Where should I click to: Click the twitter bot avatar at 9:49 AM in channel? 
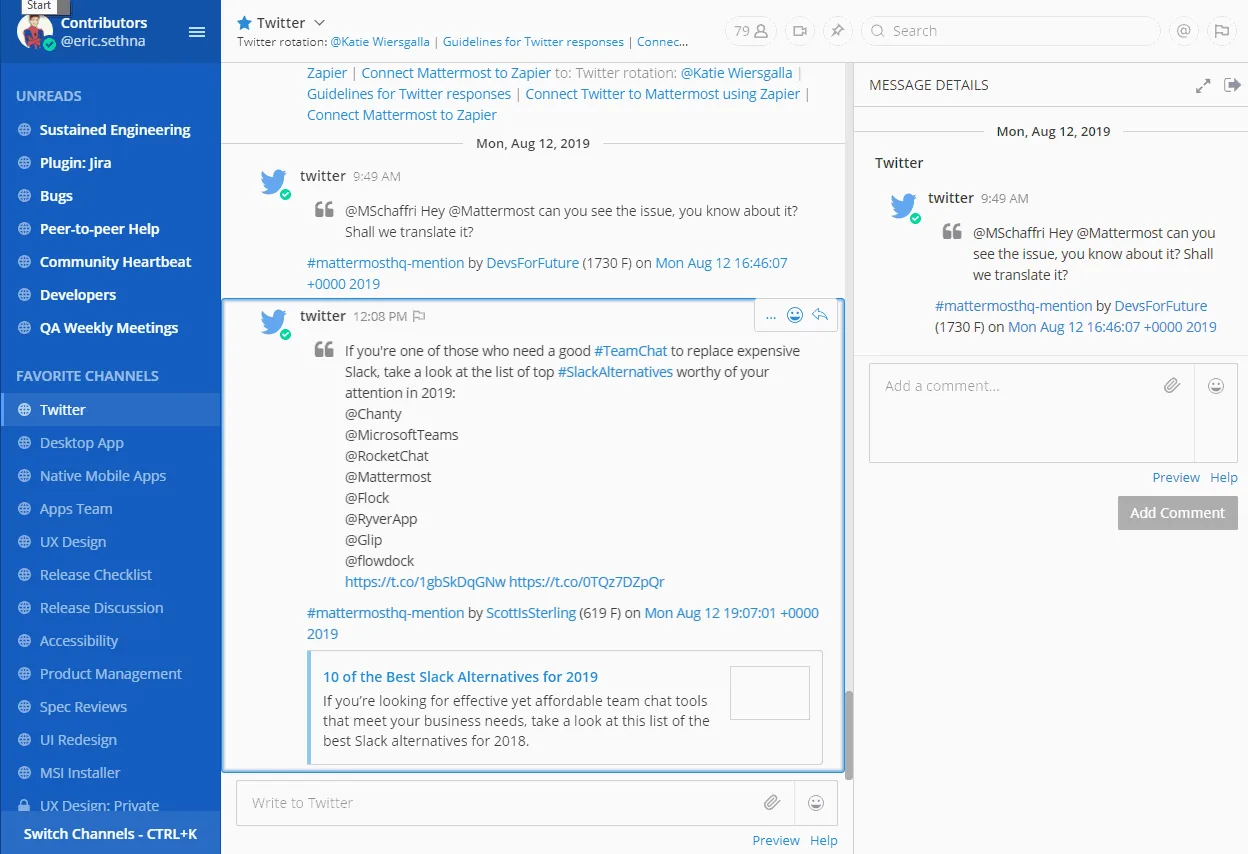[x=274, y=182]
